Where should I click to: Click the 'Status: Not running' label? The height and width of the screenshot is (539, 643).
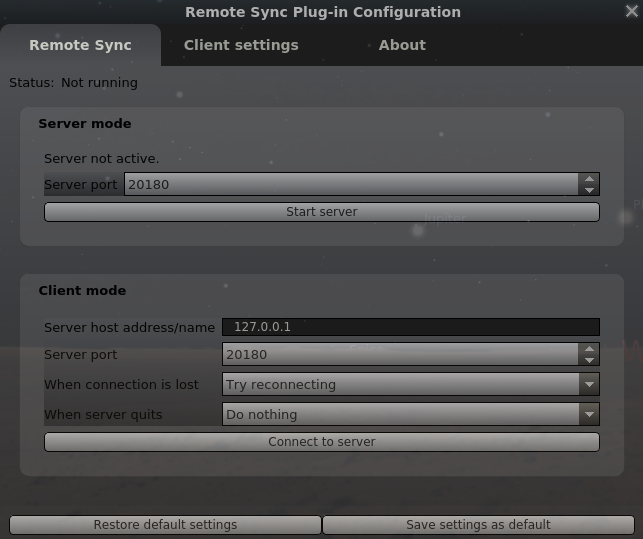[x=73, y=83]
